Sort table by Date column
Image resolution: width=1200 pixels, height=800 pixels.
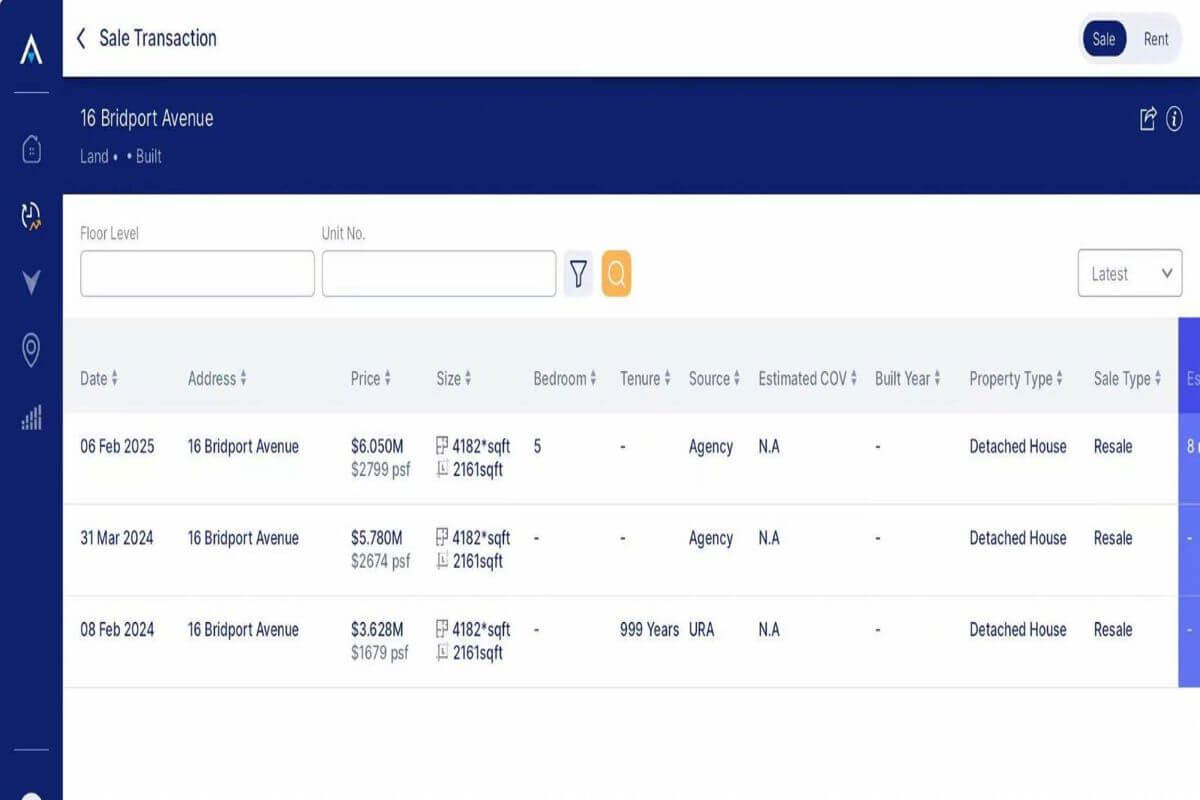click(x=99, y=379)
